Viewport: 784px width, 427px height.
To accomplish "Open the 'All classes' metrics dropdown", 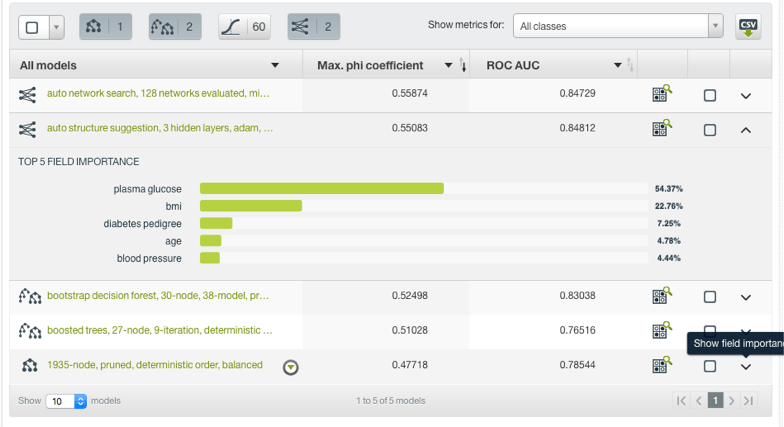I will (x=617, y=26).
